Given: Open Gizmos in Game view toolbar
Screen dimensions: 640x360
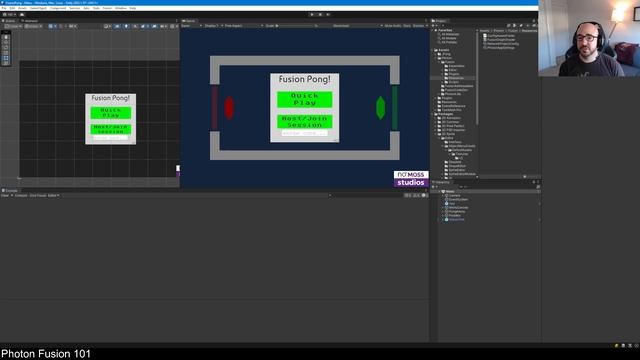Looking at the screenshot, I should point(420,26).
